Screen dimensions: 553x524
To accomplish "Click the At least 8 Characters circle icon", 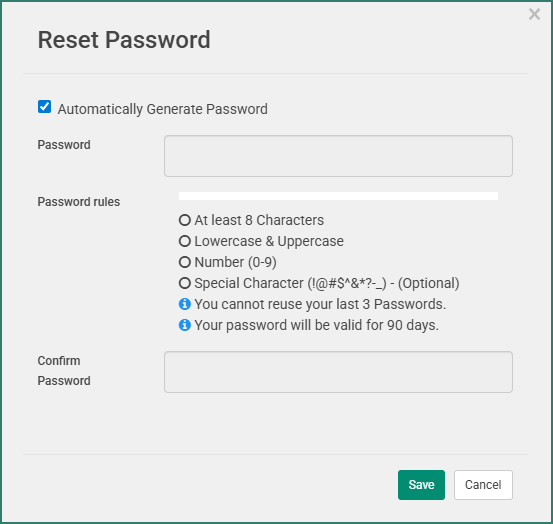I will [x=184, y=220].
